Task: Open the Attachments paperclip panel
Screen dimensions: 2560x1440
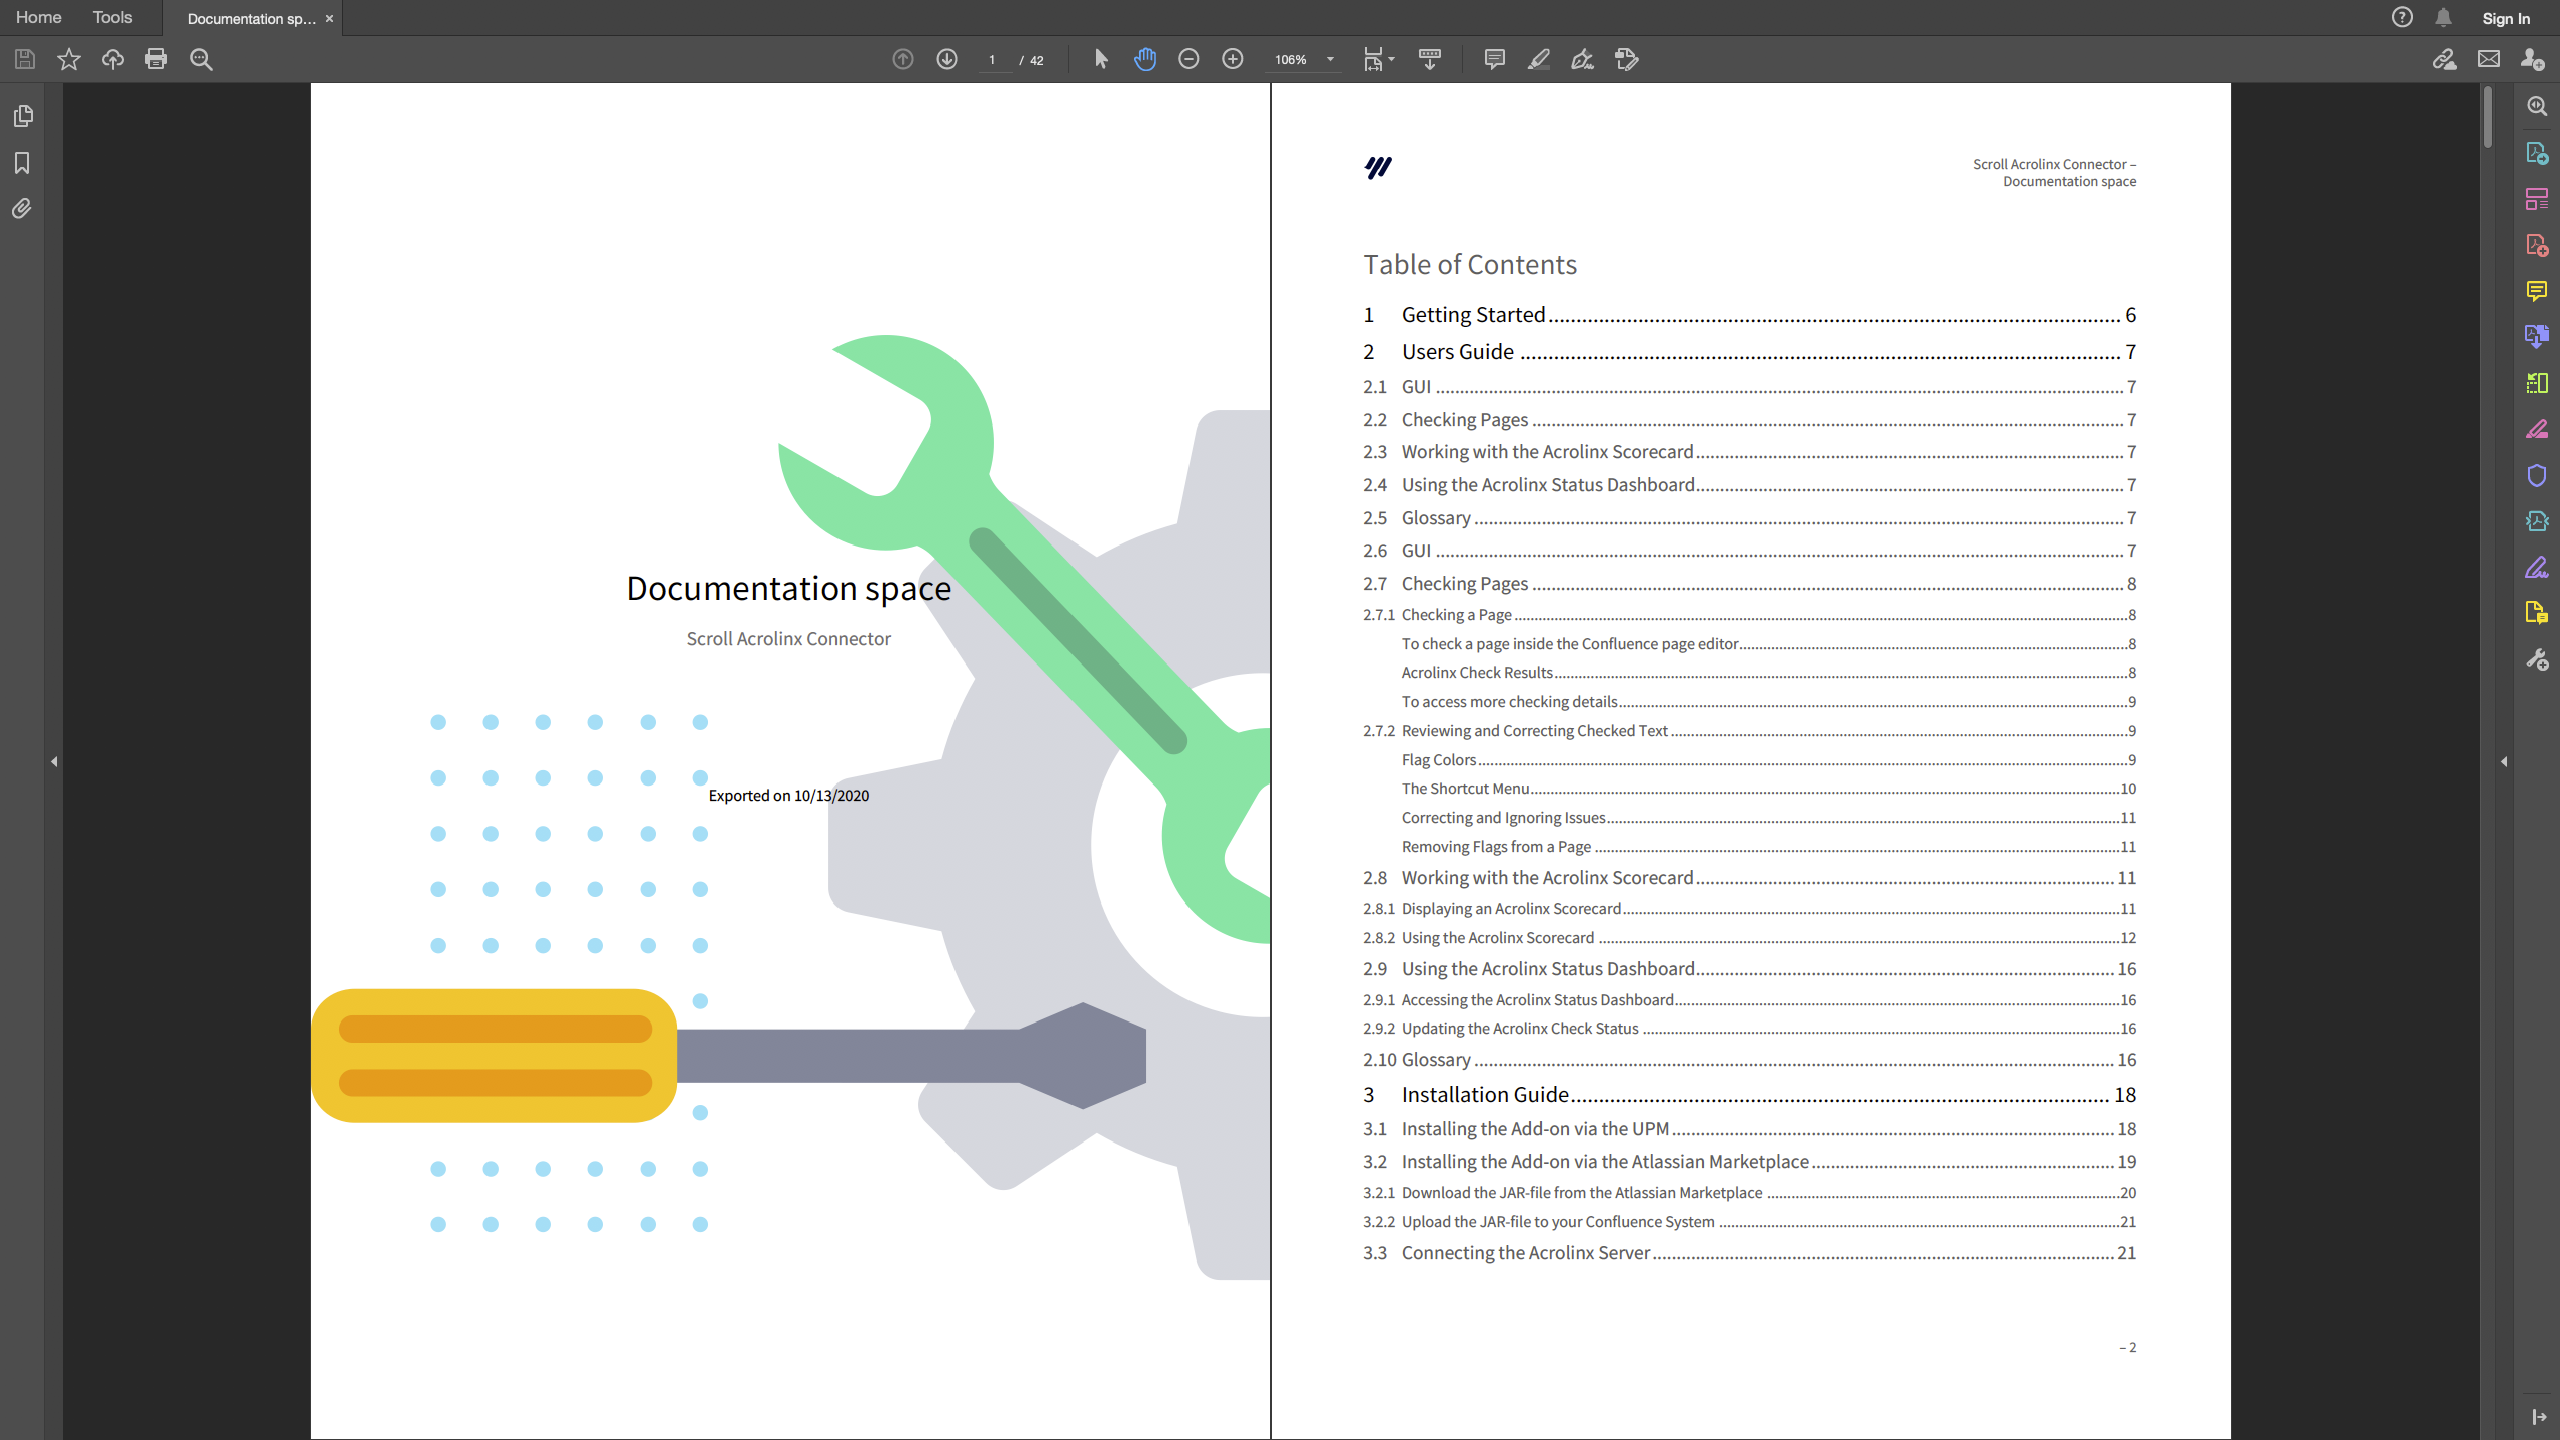Action: click(22, 209)
